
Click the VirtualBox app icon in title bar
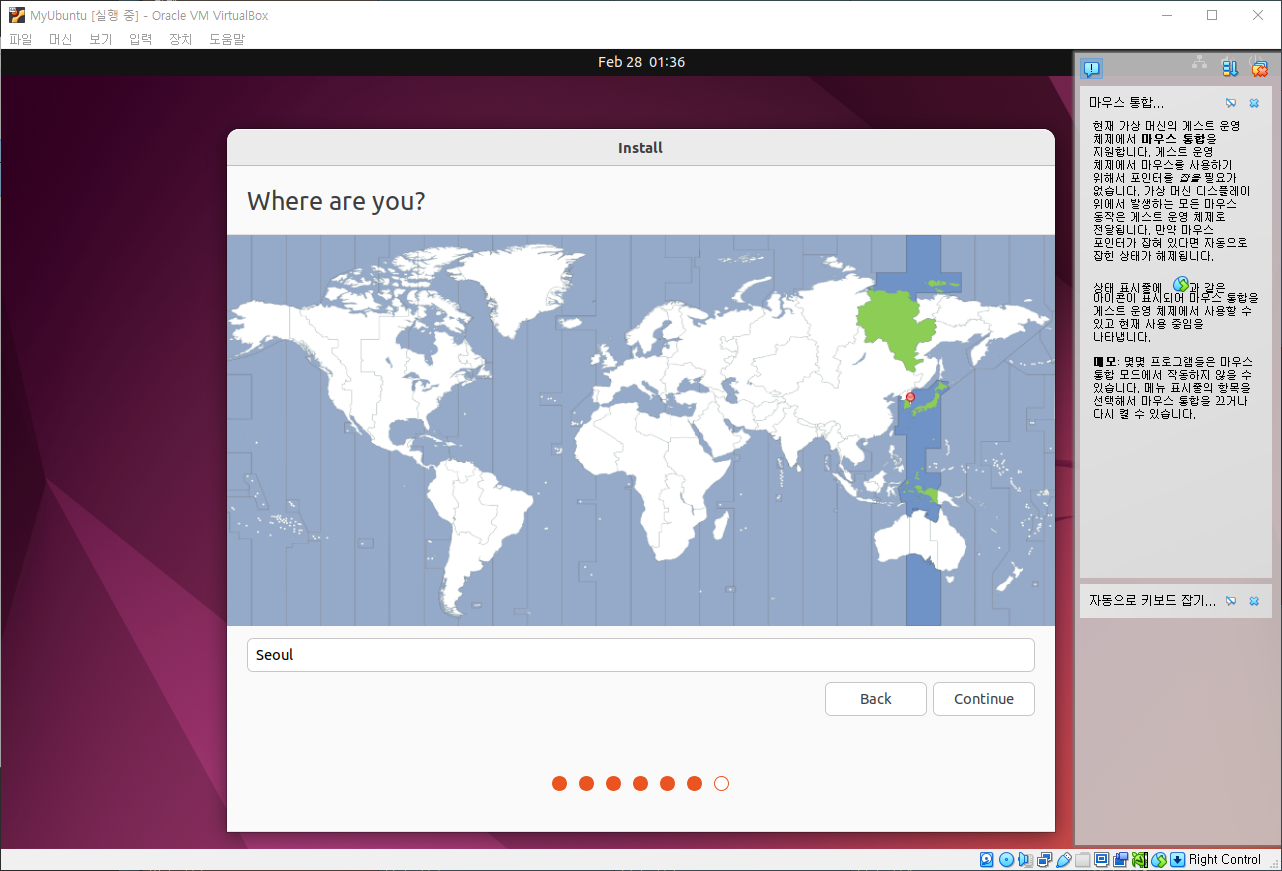[16, 15]
